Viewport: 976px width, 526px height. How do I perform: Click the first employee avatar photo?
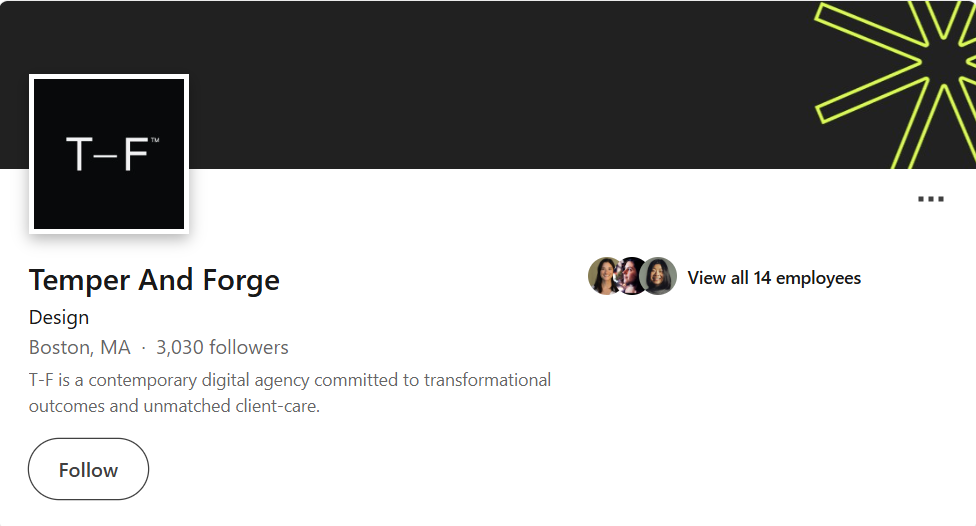[x=604, y=276]
